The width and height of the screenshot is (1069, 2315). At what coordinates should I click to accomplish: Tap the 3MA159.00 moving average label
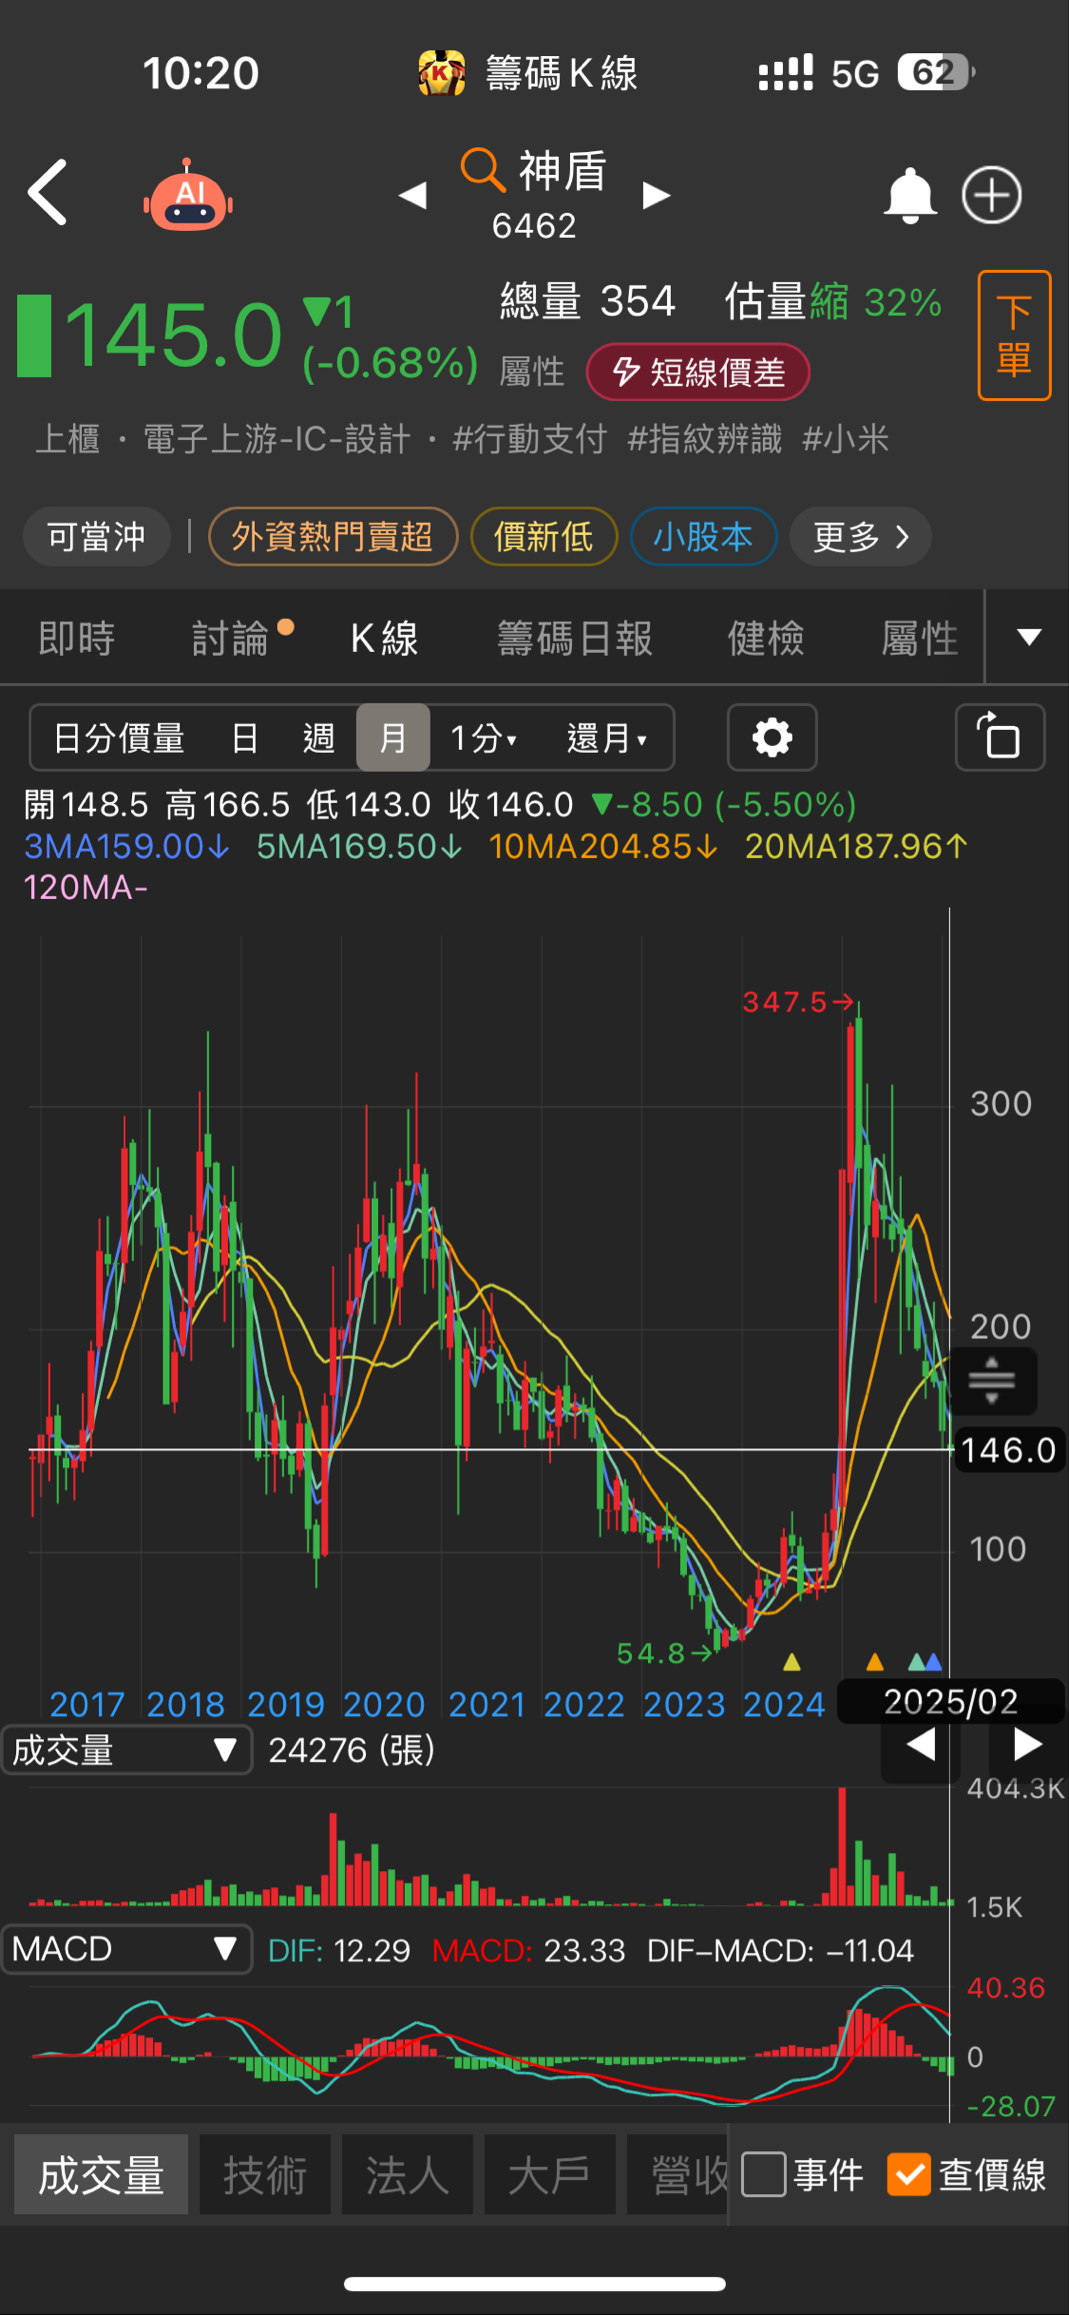pyautogui.click(x=127, y=846)
